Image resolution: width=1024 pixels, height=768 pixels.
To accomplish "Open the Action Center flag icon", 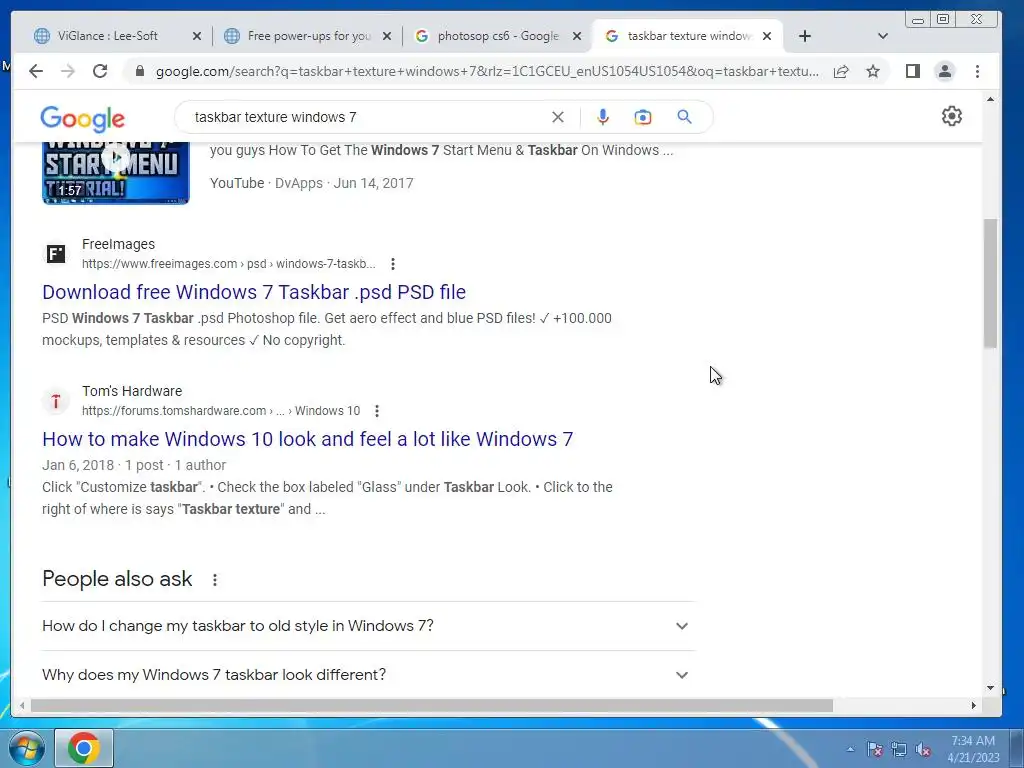I will (875, 749).
